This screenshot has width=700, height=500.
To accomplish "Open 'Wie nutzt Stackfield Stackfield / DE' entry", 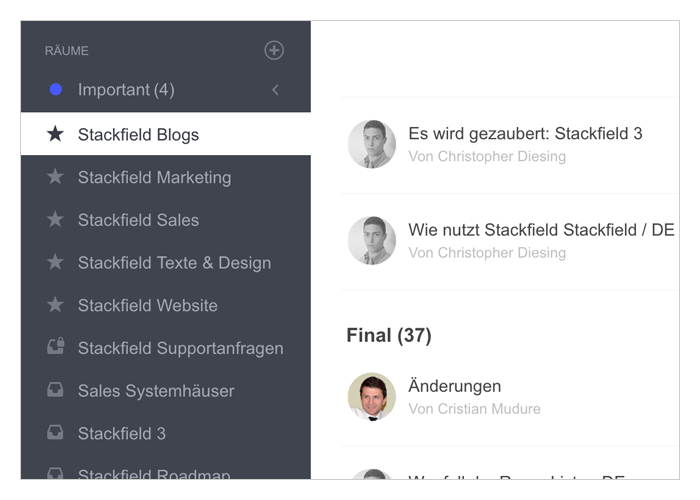I will [541, 230].
